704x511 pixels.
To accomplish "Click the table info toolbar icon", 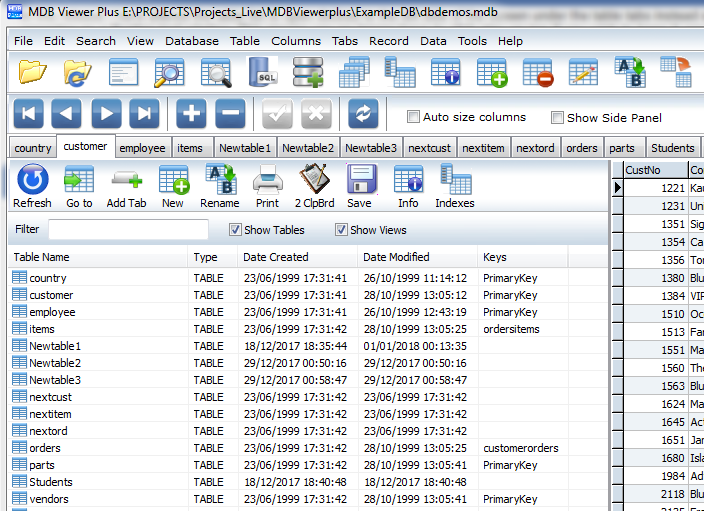I will pyautogui.click(x=445, y=72).
